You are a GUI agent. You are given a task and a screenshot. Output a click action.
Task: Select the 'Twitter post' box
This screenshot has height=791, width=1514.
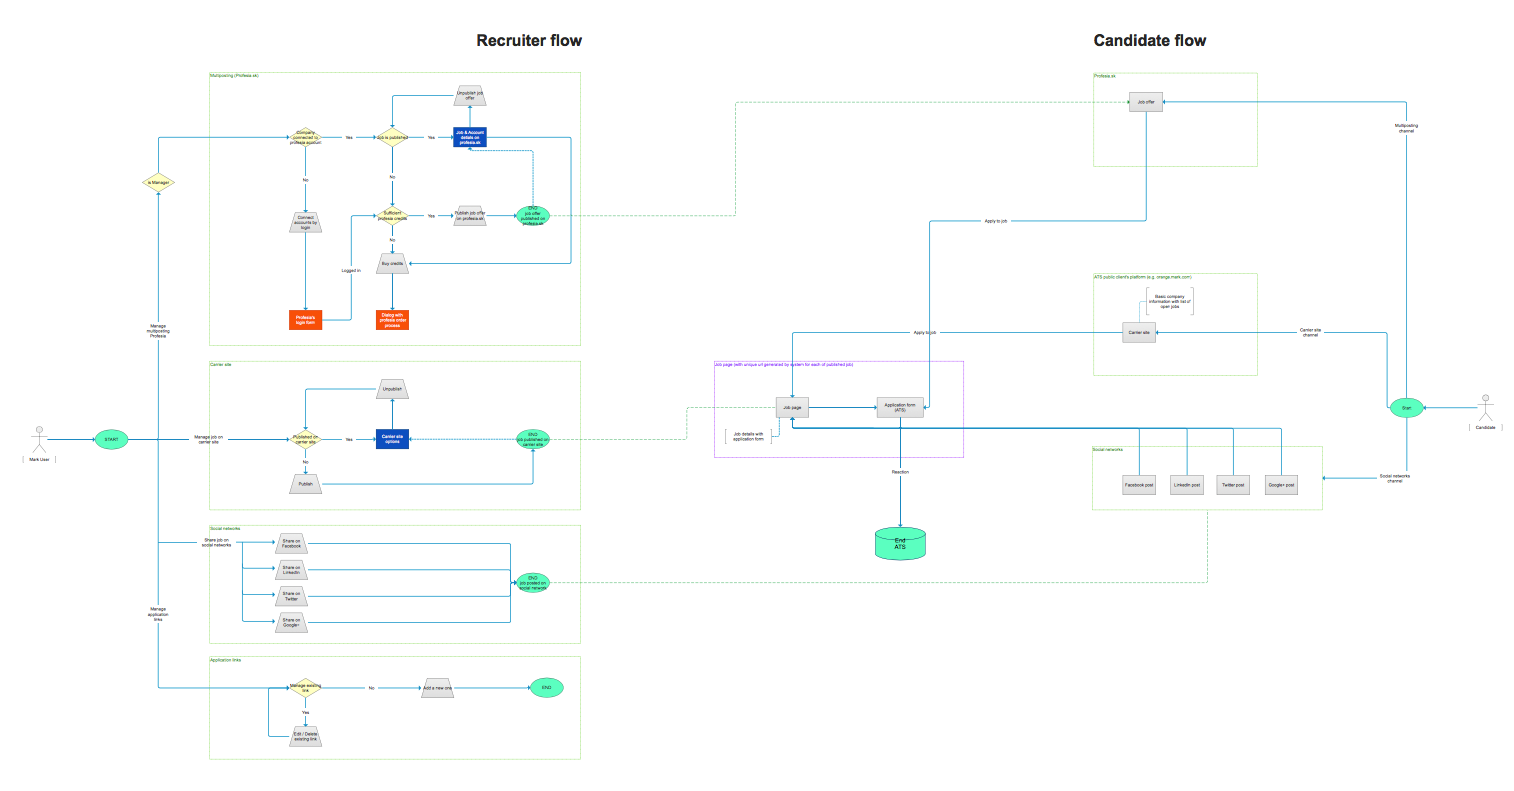point(1233,485)
